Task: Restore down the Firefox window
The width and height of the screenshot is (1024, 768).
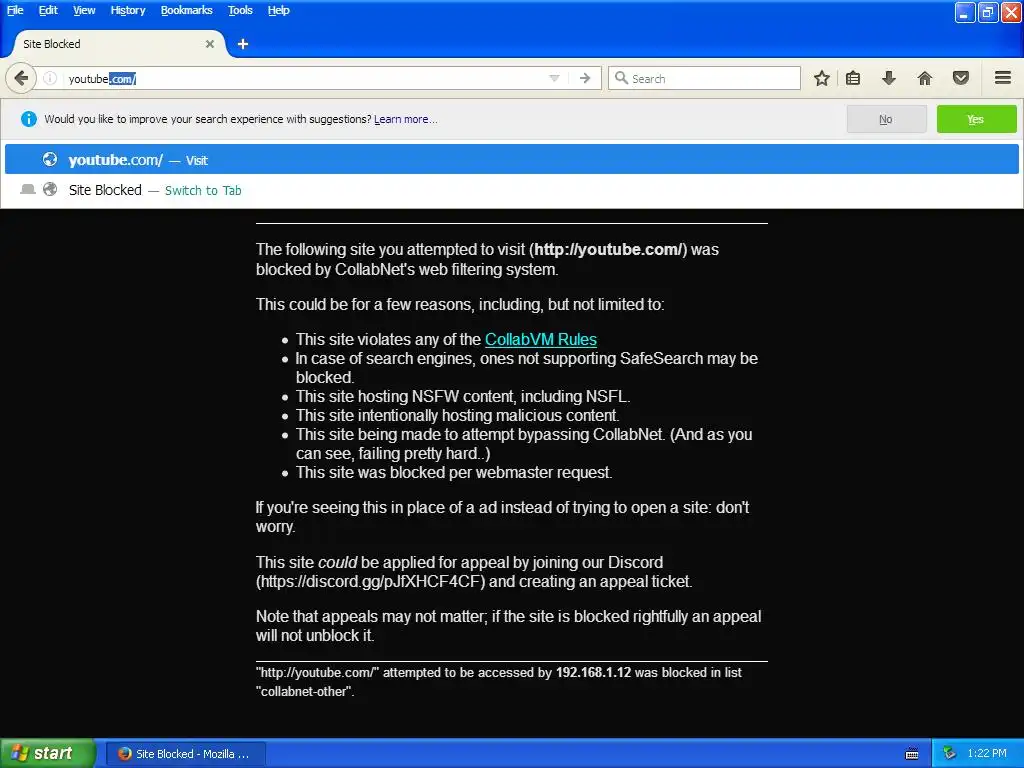Action: coord(988,12)
